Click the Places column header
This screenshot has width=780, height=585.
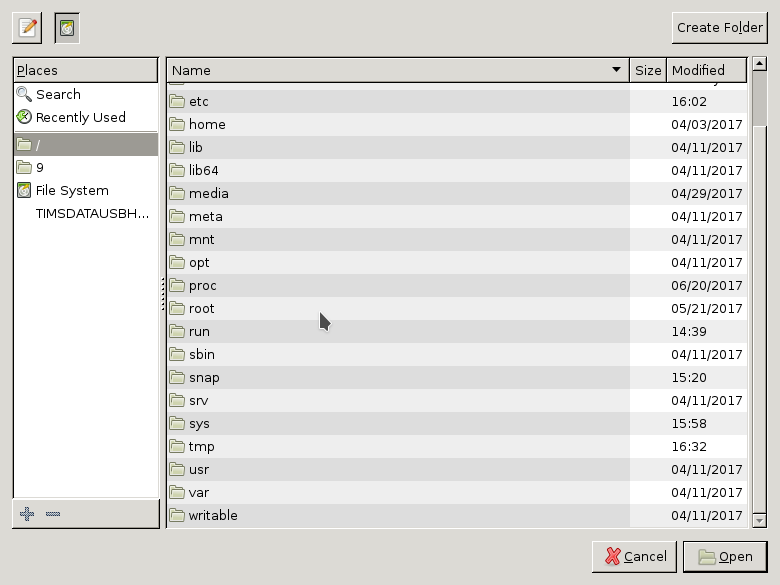pyautogui.click(x=86, y=70)
